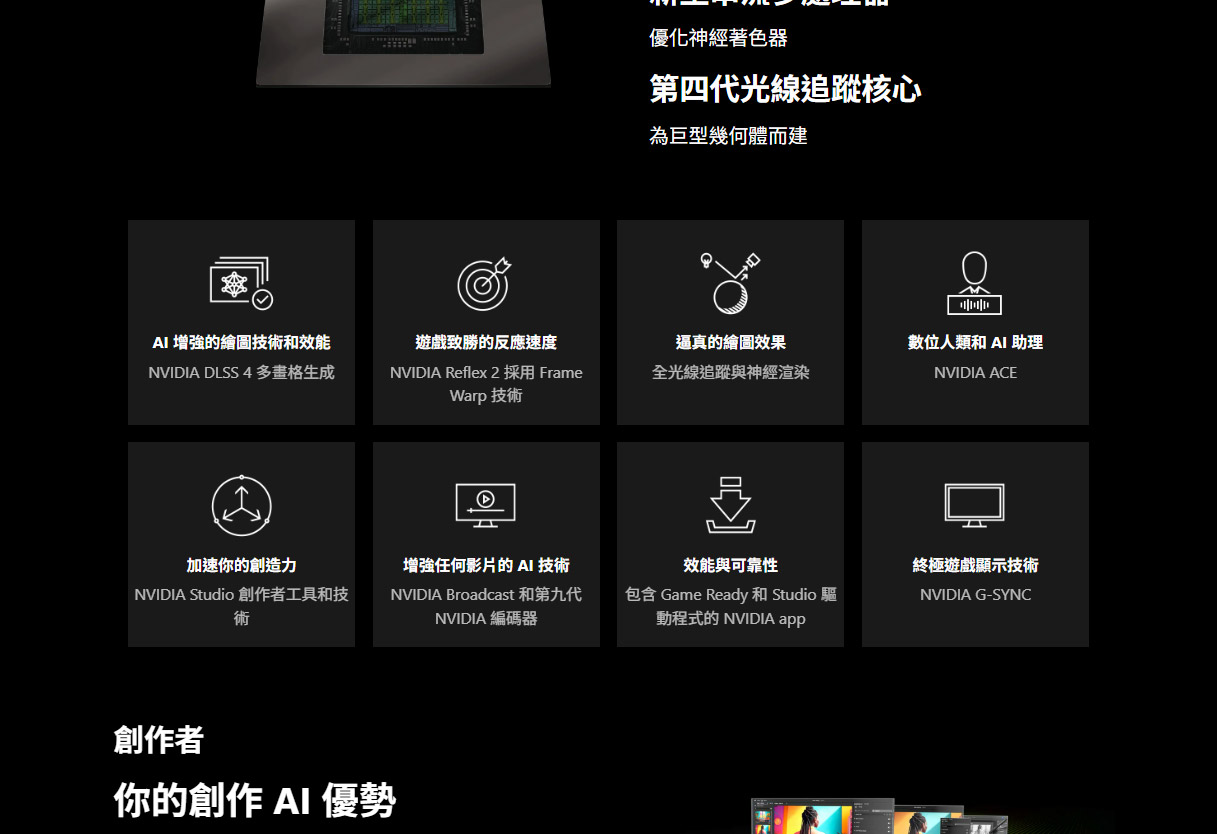This screenshot has width=1217, height=834.
Task: Open the 逼真的繪圖效果 heading
Action: [x=730, y=342]
